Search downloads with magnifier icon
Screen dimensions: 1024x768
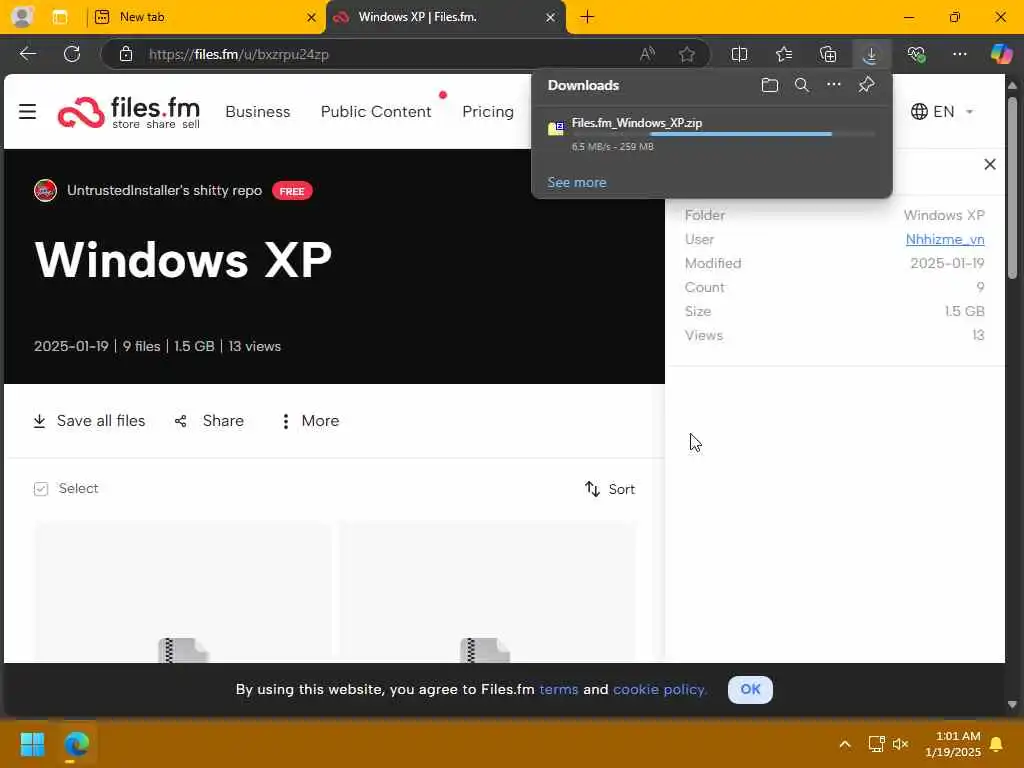(x=801, y=85)
